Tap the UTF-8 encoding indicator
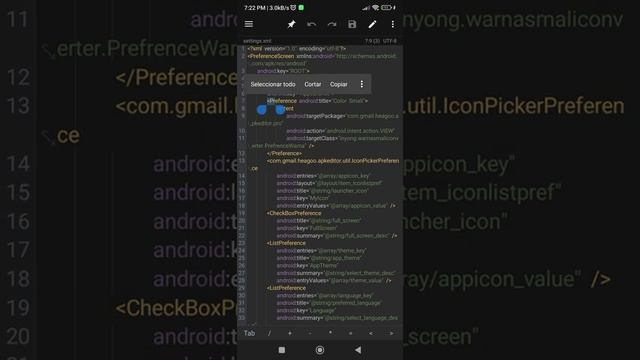The width and height of the screenshot is (640, 360). [390, 41]
